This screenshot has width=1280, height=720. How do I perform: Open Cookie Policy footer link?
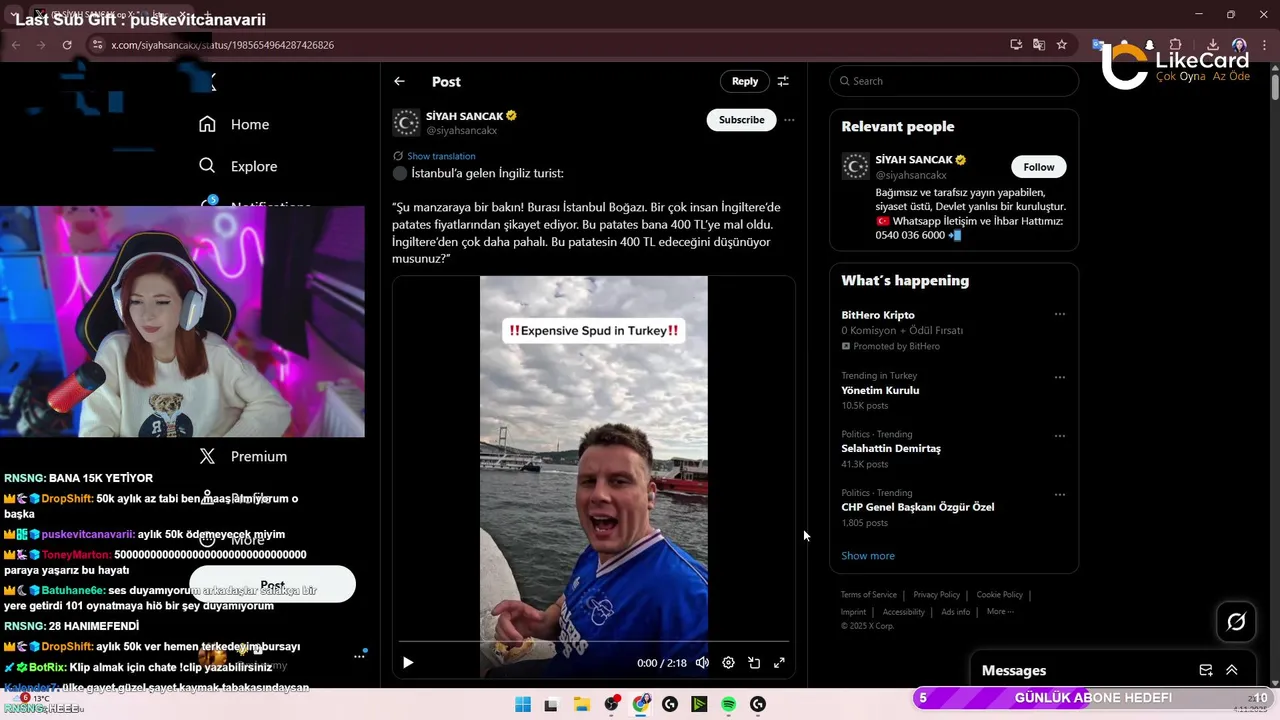coord(1000,595)
